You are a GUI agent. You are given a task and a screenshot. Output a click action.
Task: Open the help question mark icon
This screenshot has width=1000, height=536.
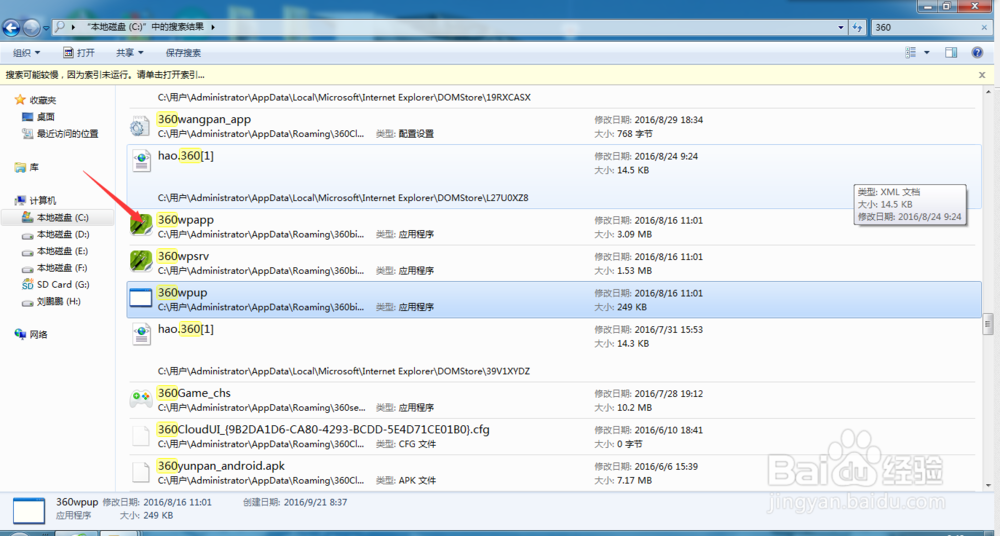(977, 52)
